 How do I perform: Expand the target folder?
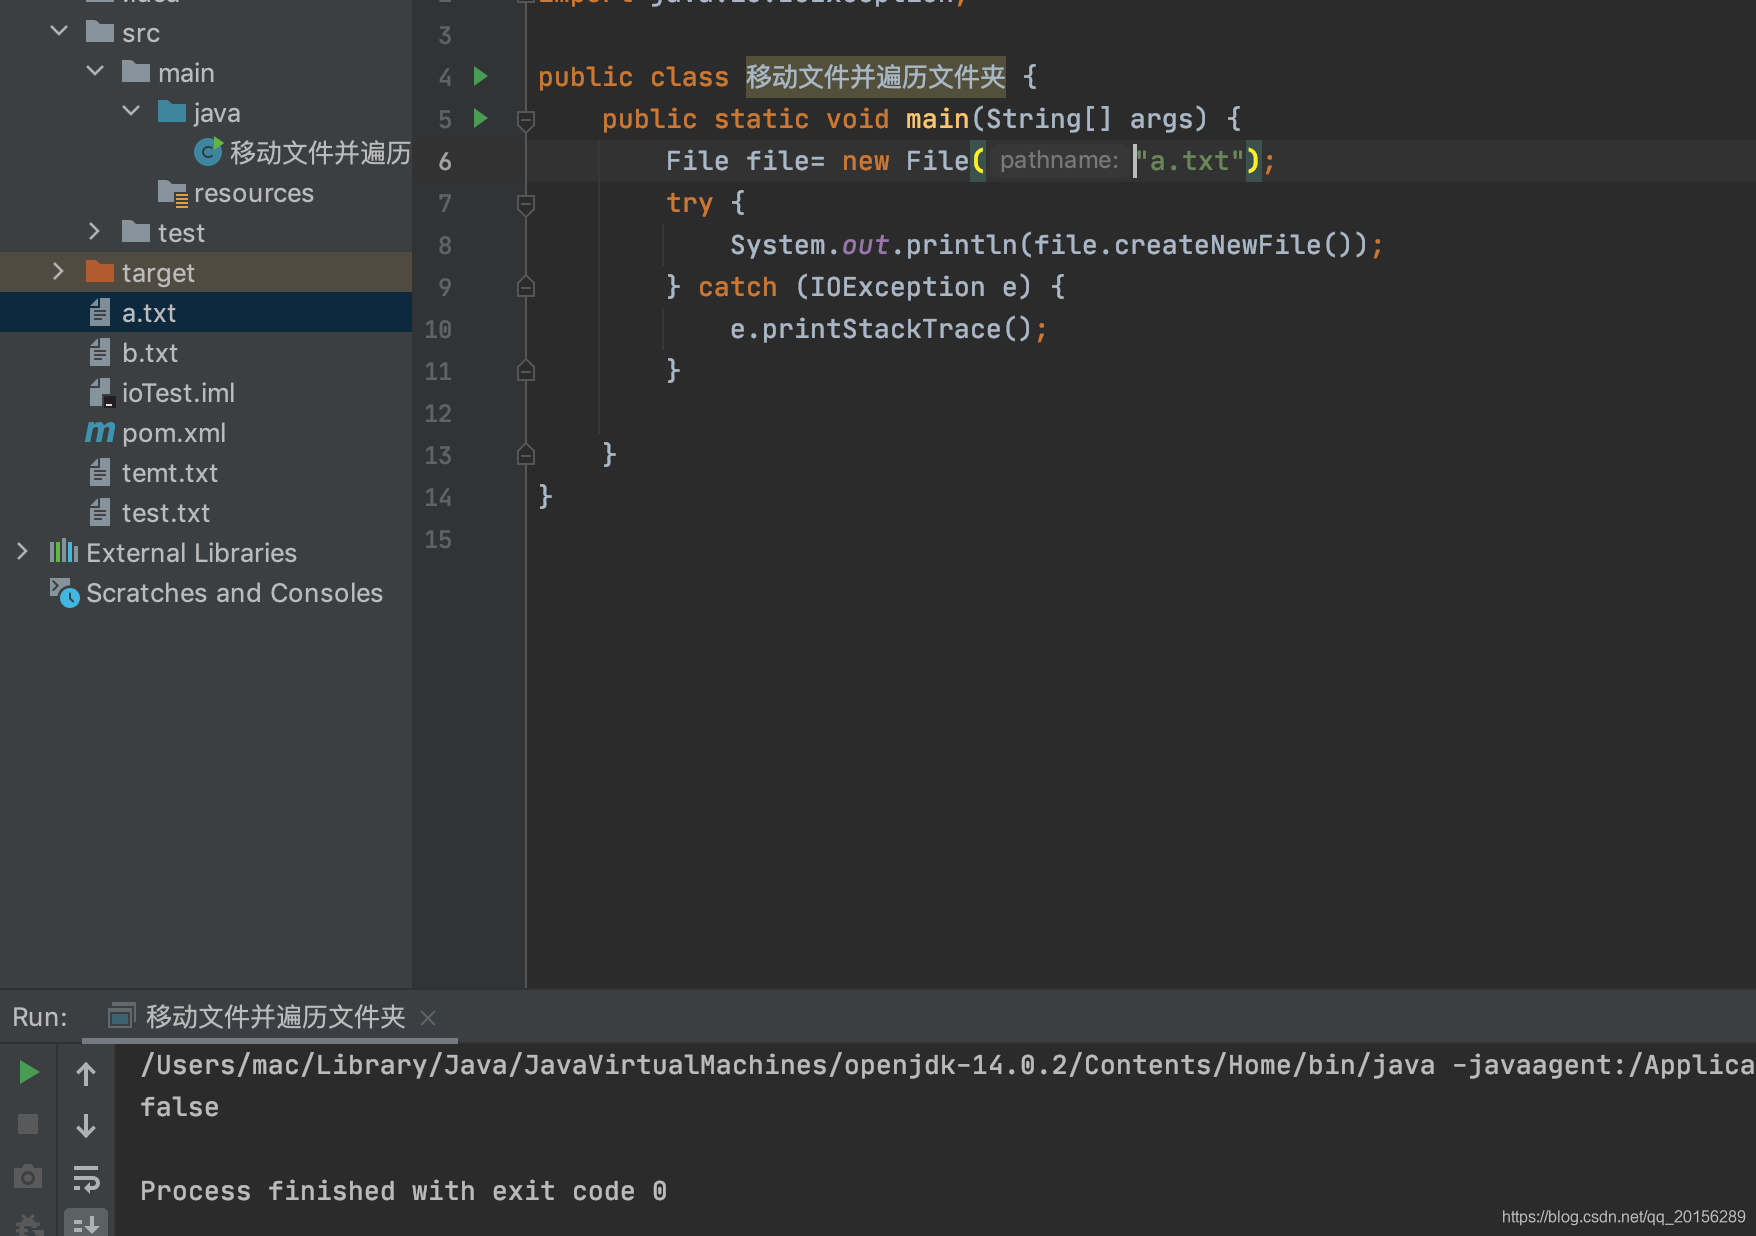59,271
